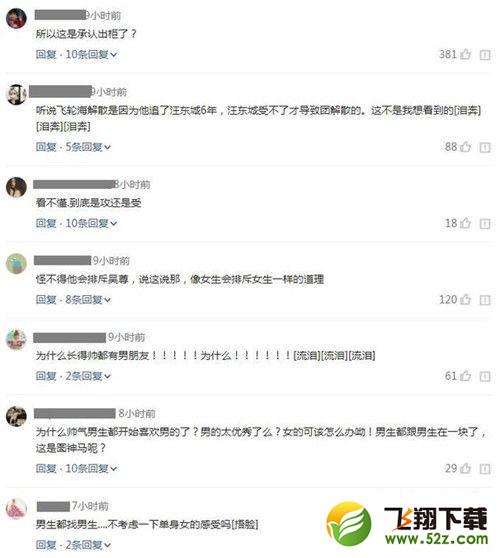Image resolution: width=500 pixels, height=558 pixels.
Task: Like the comment with 381 likes
Action: (x=465, y=54)
